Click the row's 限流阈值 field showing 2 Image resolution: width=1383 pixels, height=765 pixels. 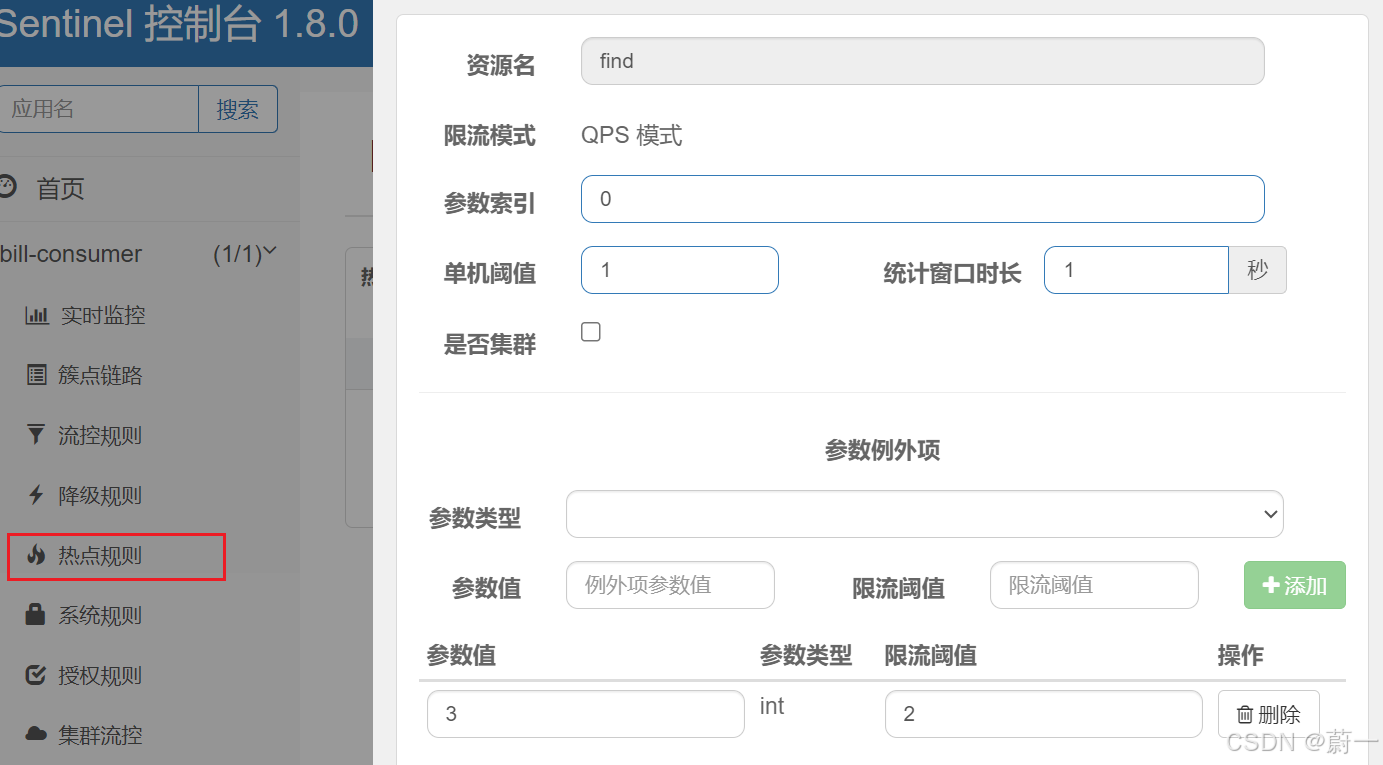[x=1044, y=714]
